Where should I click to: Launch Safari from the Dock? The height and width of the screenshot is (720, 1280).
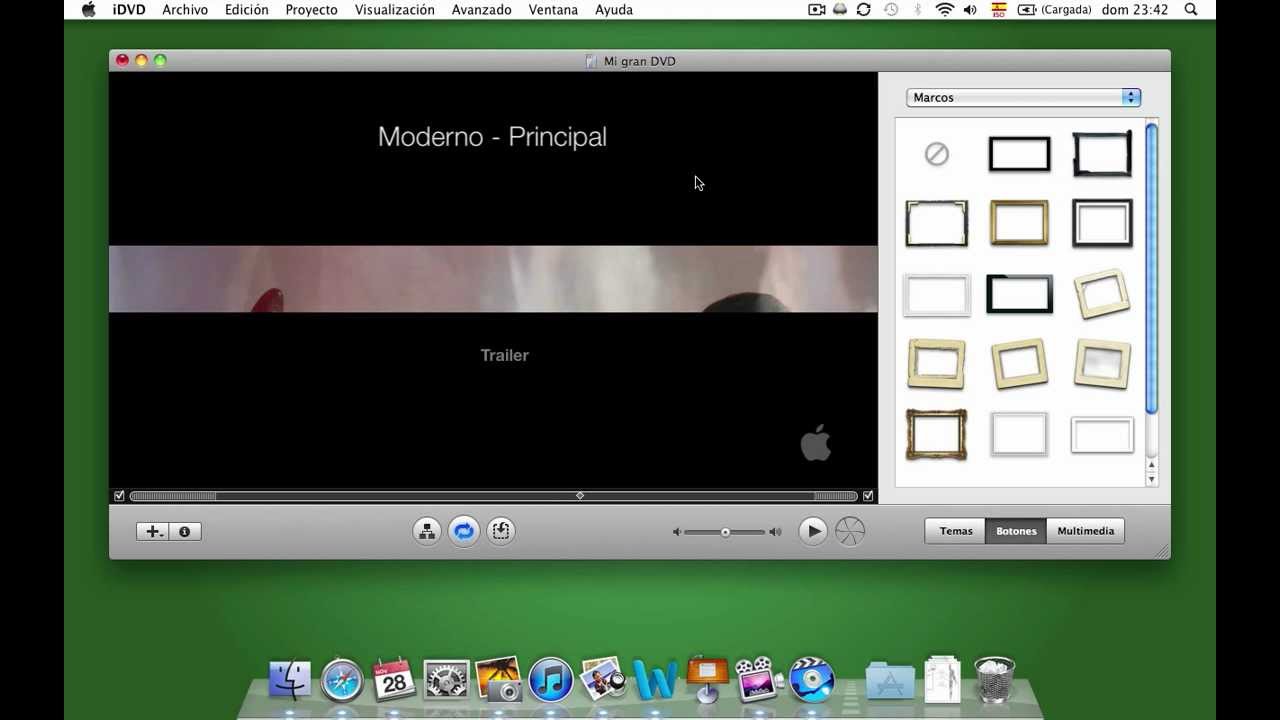(x=342, y=680)
